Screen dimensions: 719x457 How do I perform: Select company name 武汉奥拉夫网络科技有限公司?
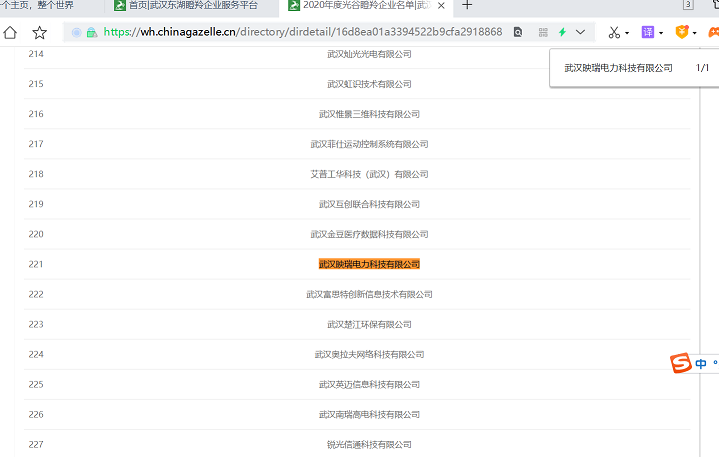(x=369, y=354)
